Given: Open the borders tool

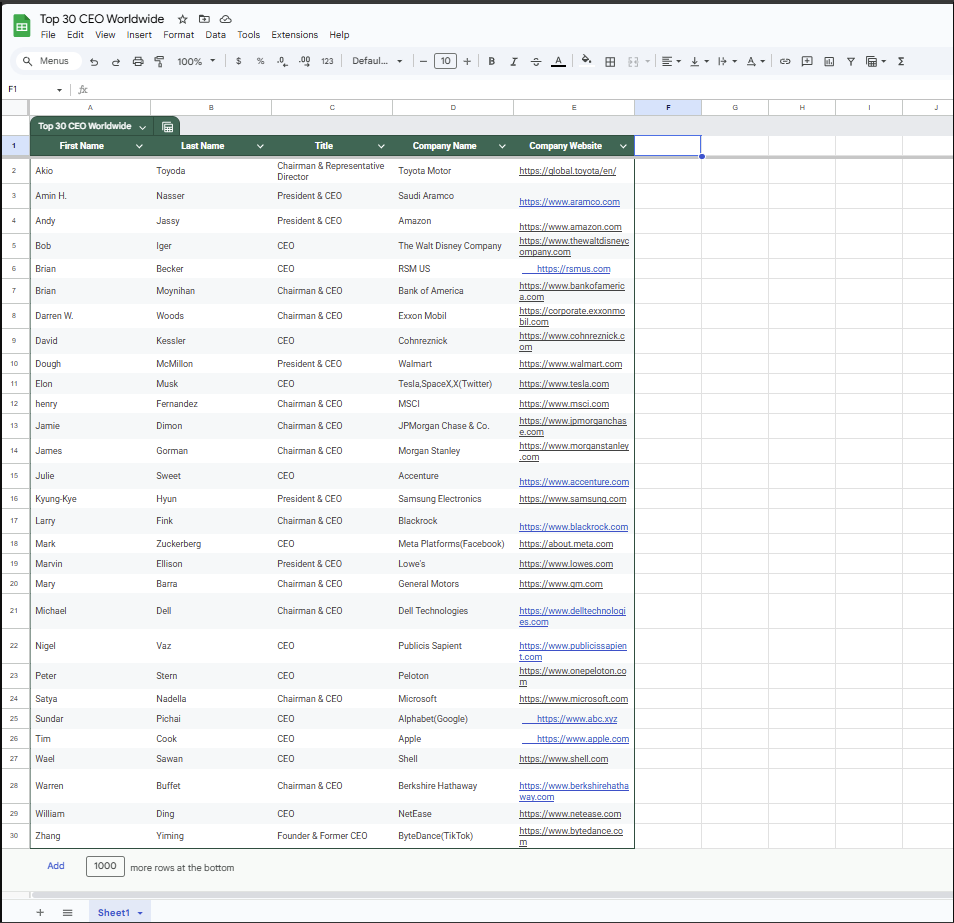Looking at the screenshot, I should [610, 61].
